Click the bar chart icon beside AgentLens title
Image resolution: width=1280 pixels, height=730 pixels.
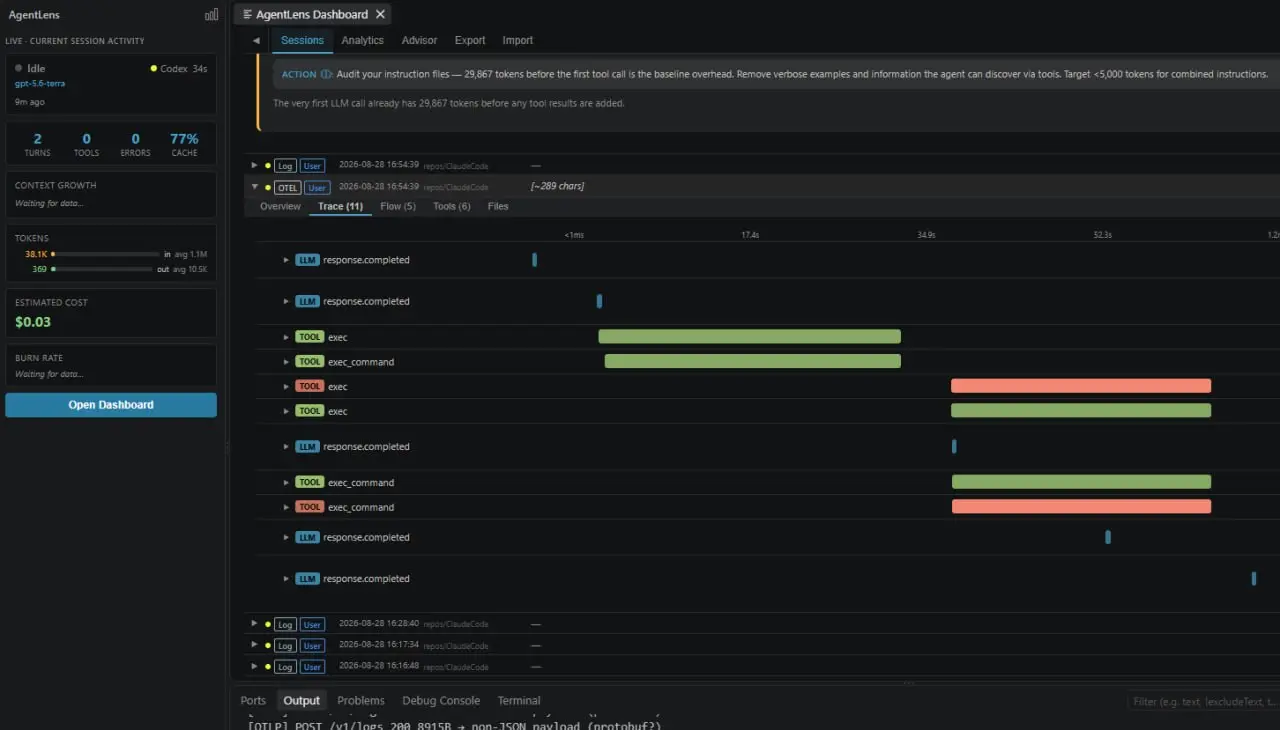coord(211,15)
